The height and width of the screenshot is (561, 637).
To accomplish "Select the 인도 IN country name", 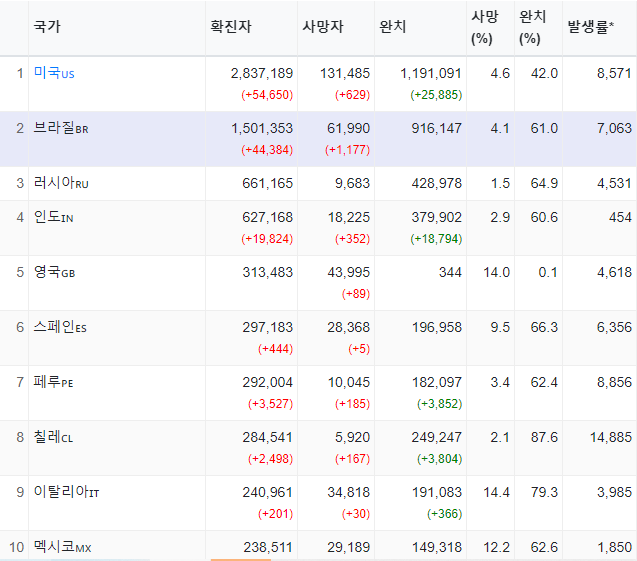I will click(53, 217).
